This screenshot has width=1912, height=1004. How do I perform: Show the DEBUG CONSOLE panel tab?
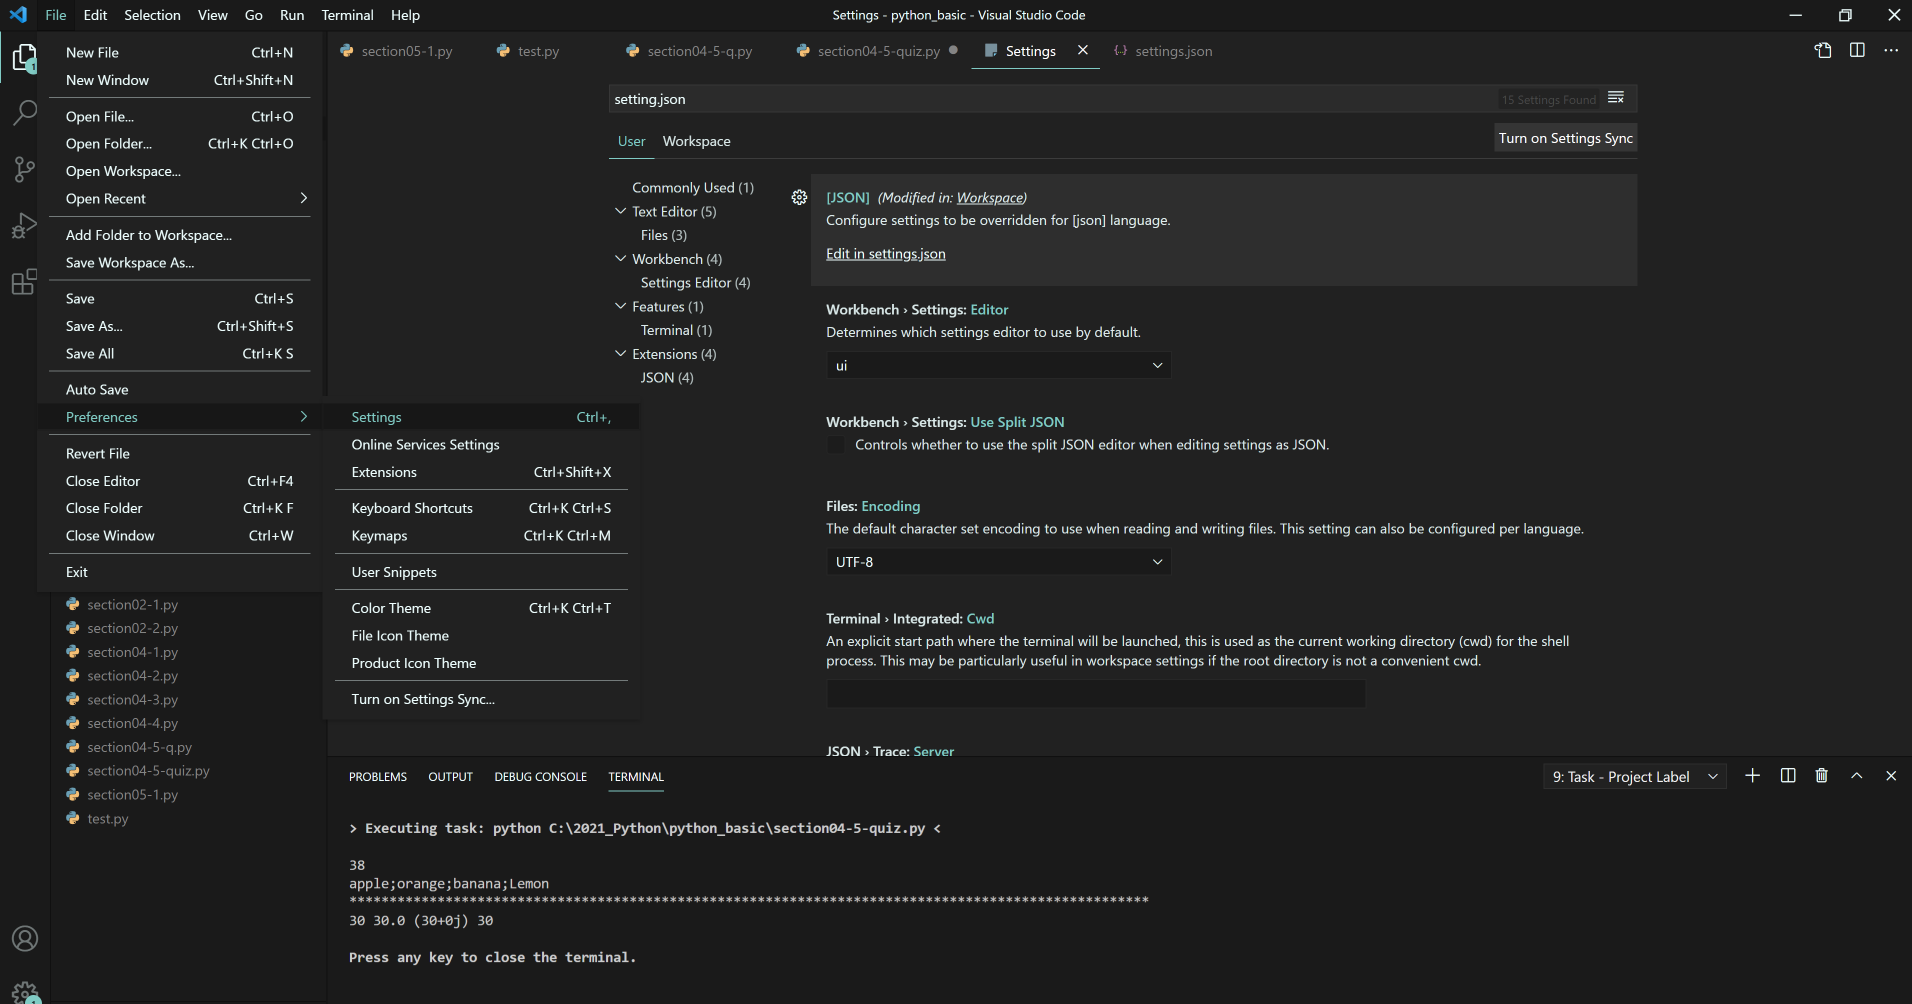coord(541,777)
